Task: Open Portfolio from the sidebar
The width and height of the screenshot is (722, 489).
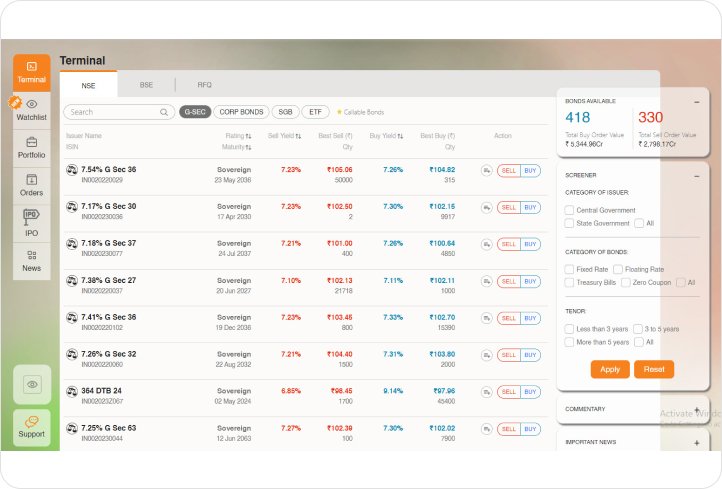Action: point(32,142)
